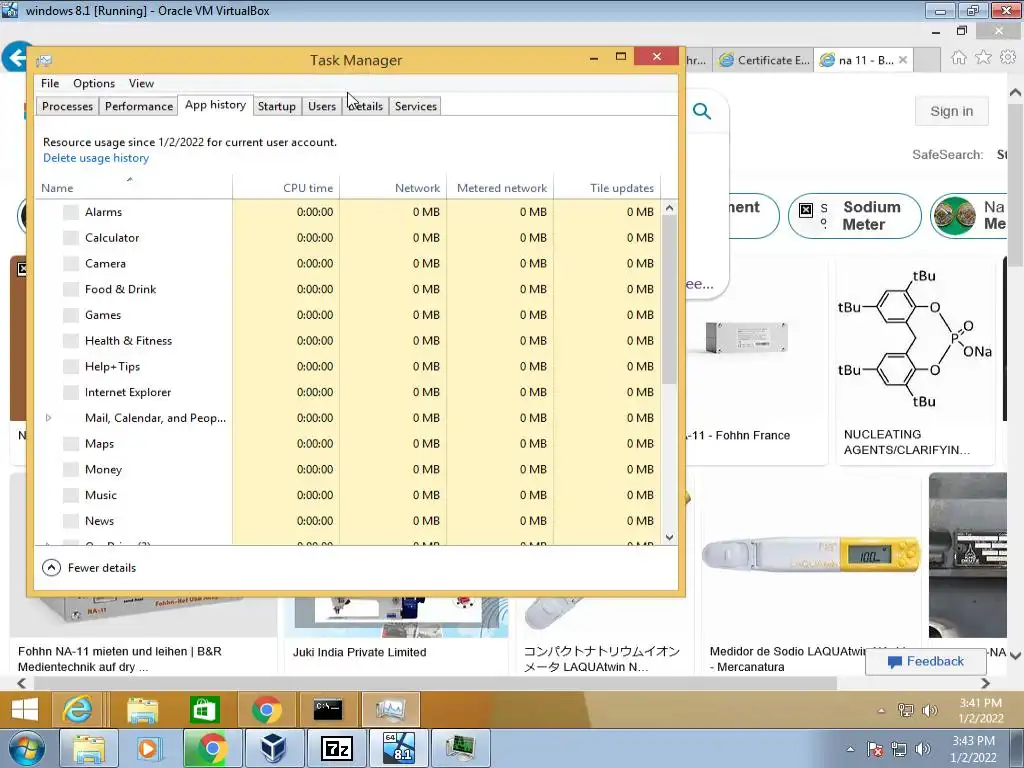
Task: Open Internet Explorer from VM taskbar
Action: click(78, 709)
